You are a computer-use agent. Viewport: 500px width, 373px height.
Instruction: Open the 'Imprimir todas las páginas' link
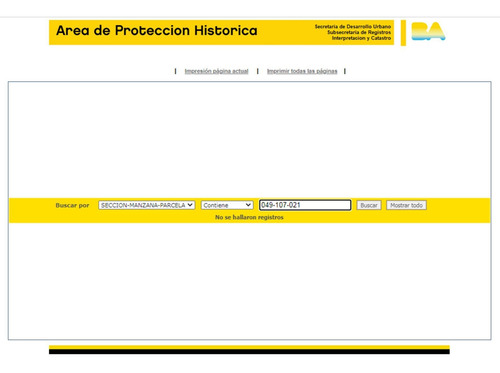pyautogui.click(x=302, y=71)
